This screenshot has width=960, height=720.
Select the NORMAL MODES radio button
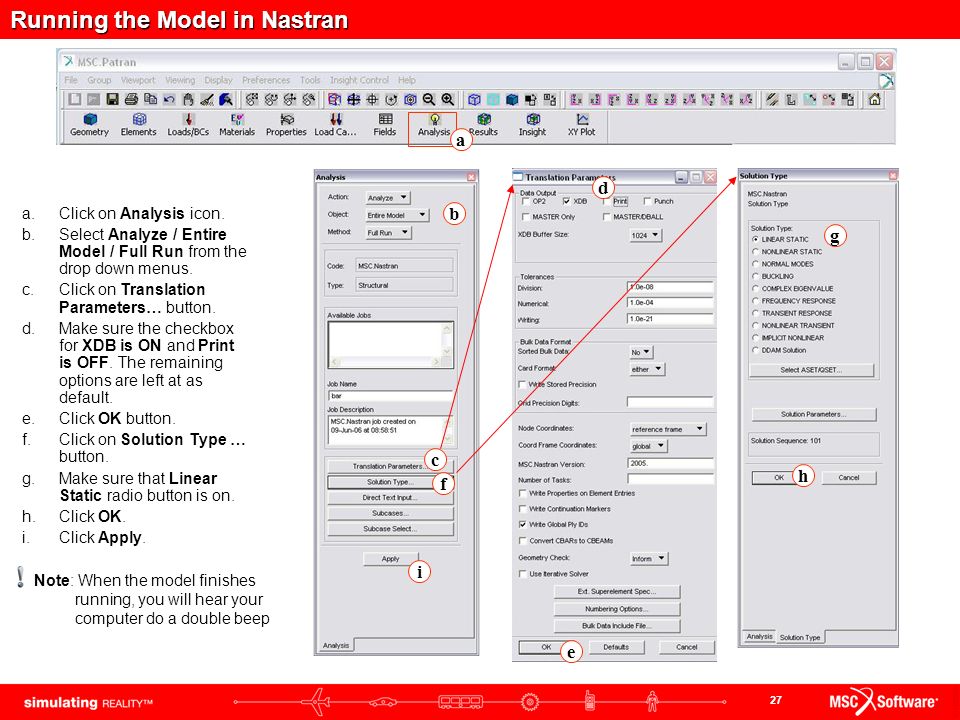coord(756,264)
